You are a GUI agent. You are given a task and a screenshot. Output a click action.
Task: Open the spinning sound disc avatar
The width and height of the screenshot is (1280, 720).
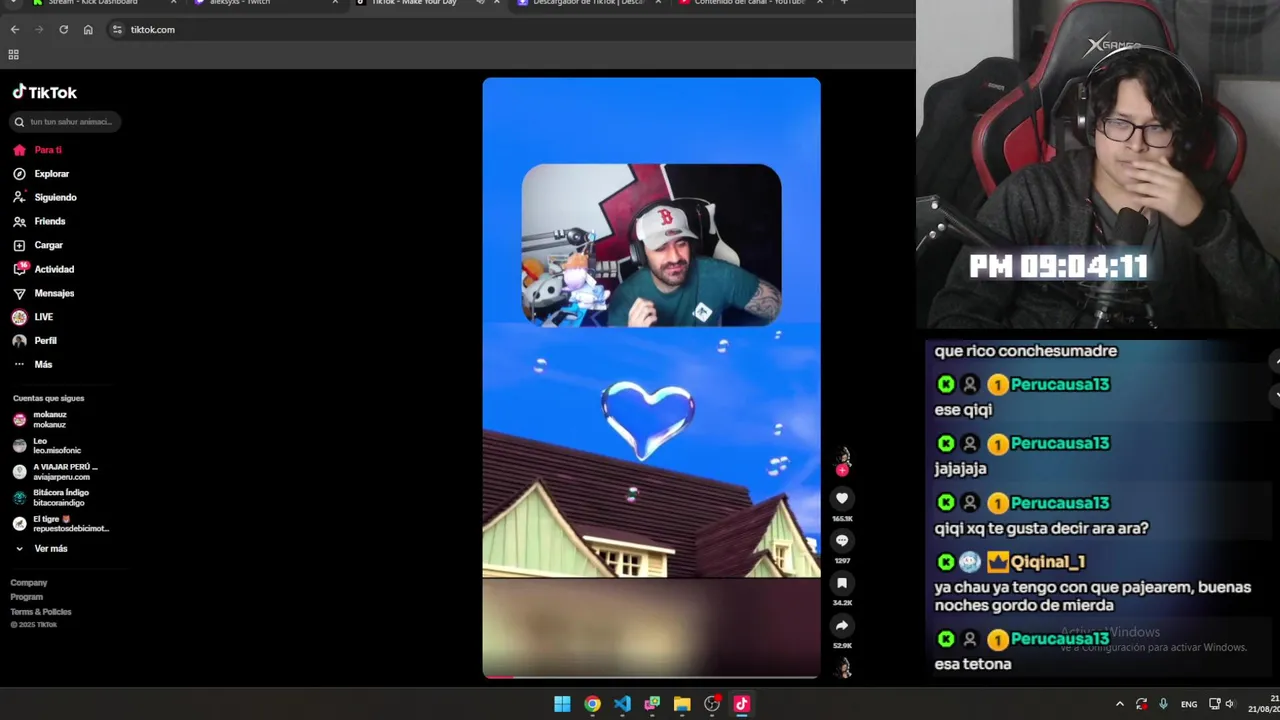[843, 668]
